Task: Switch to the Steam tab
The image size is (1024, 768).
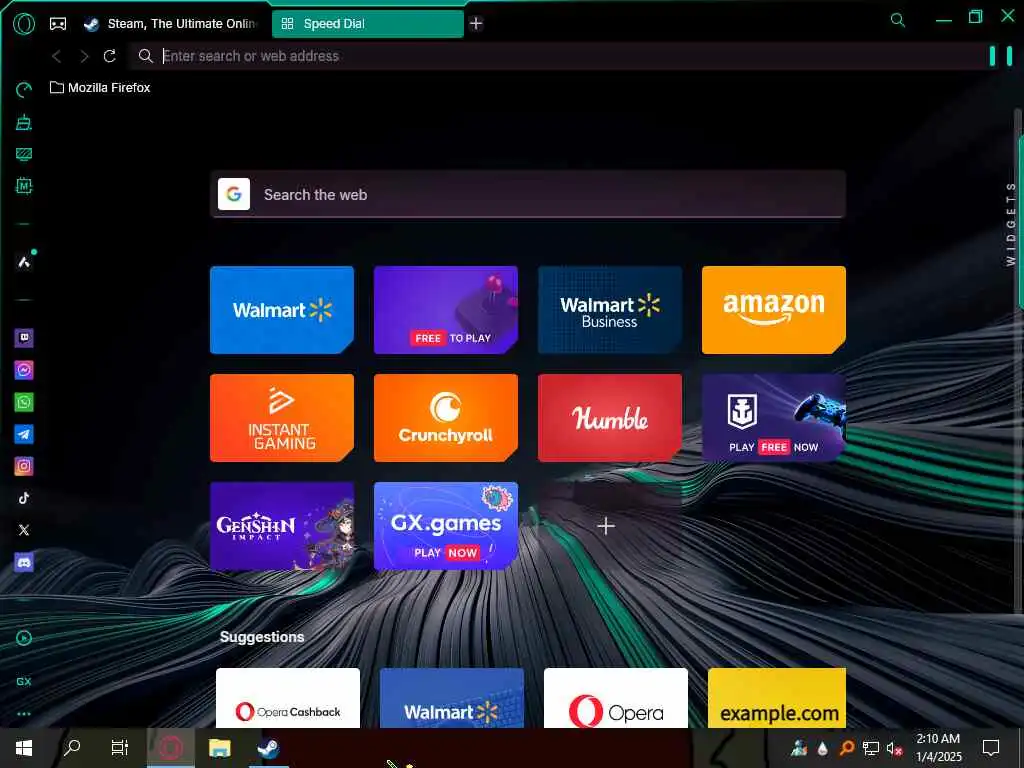Action: [171, 24]
